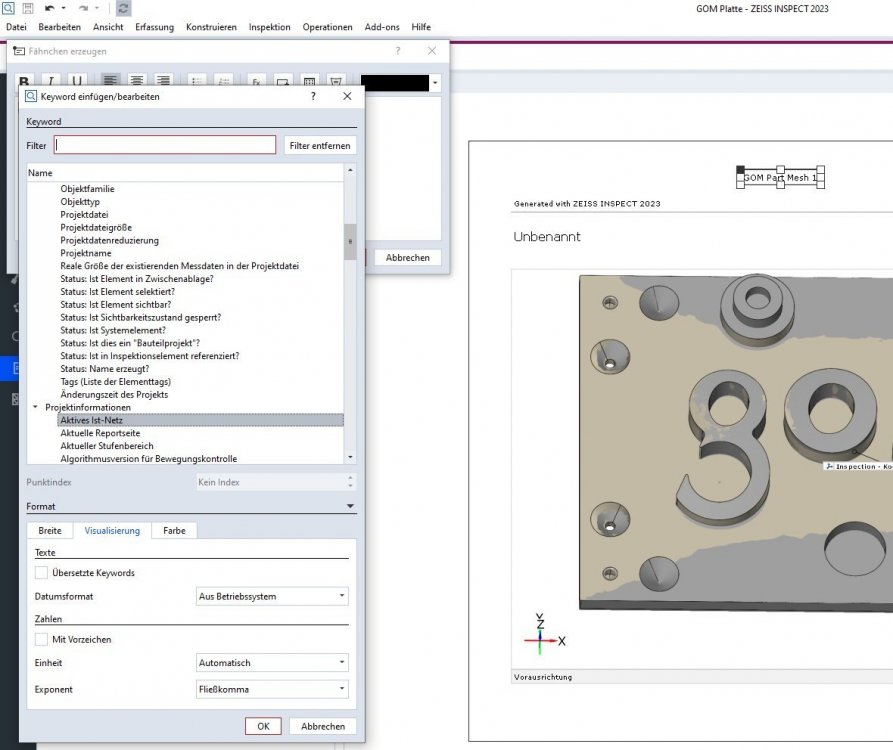Open the black text color swatch dropdown
Viewport: 893px width, 750px height.
(435, 81)
